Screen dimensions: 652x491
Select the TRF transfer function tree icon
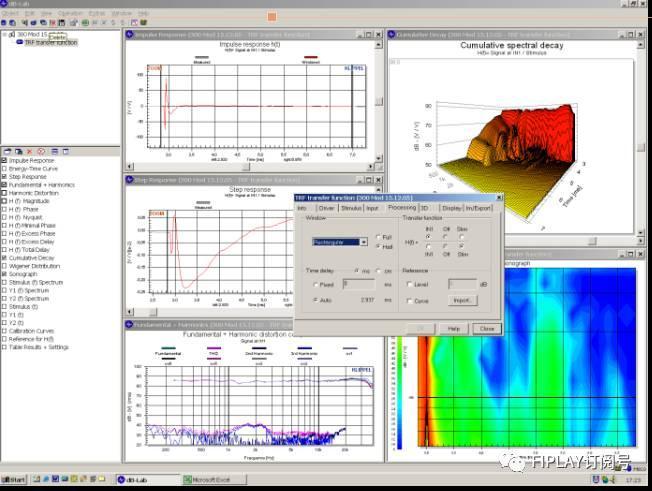point(20,43)
